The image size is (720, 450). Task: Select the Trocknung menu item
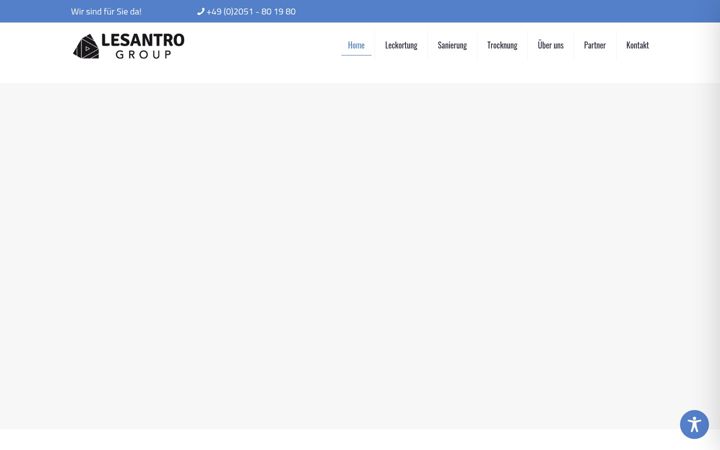502,45
